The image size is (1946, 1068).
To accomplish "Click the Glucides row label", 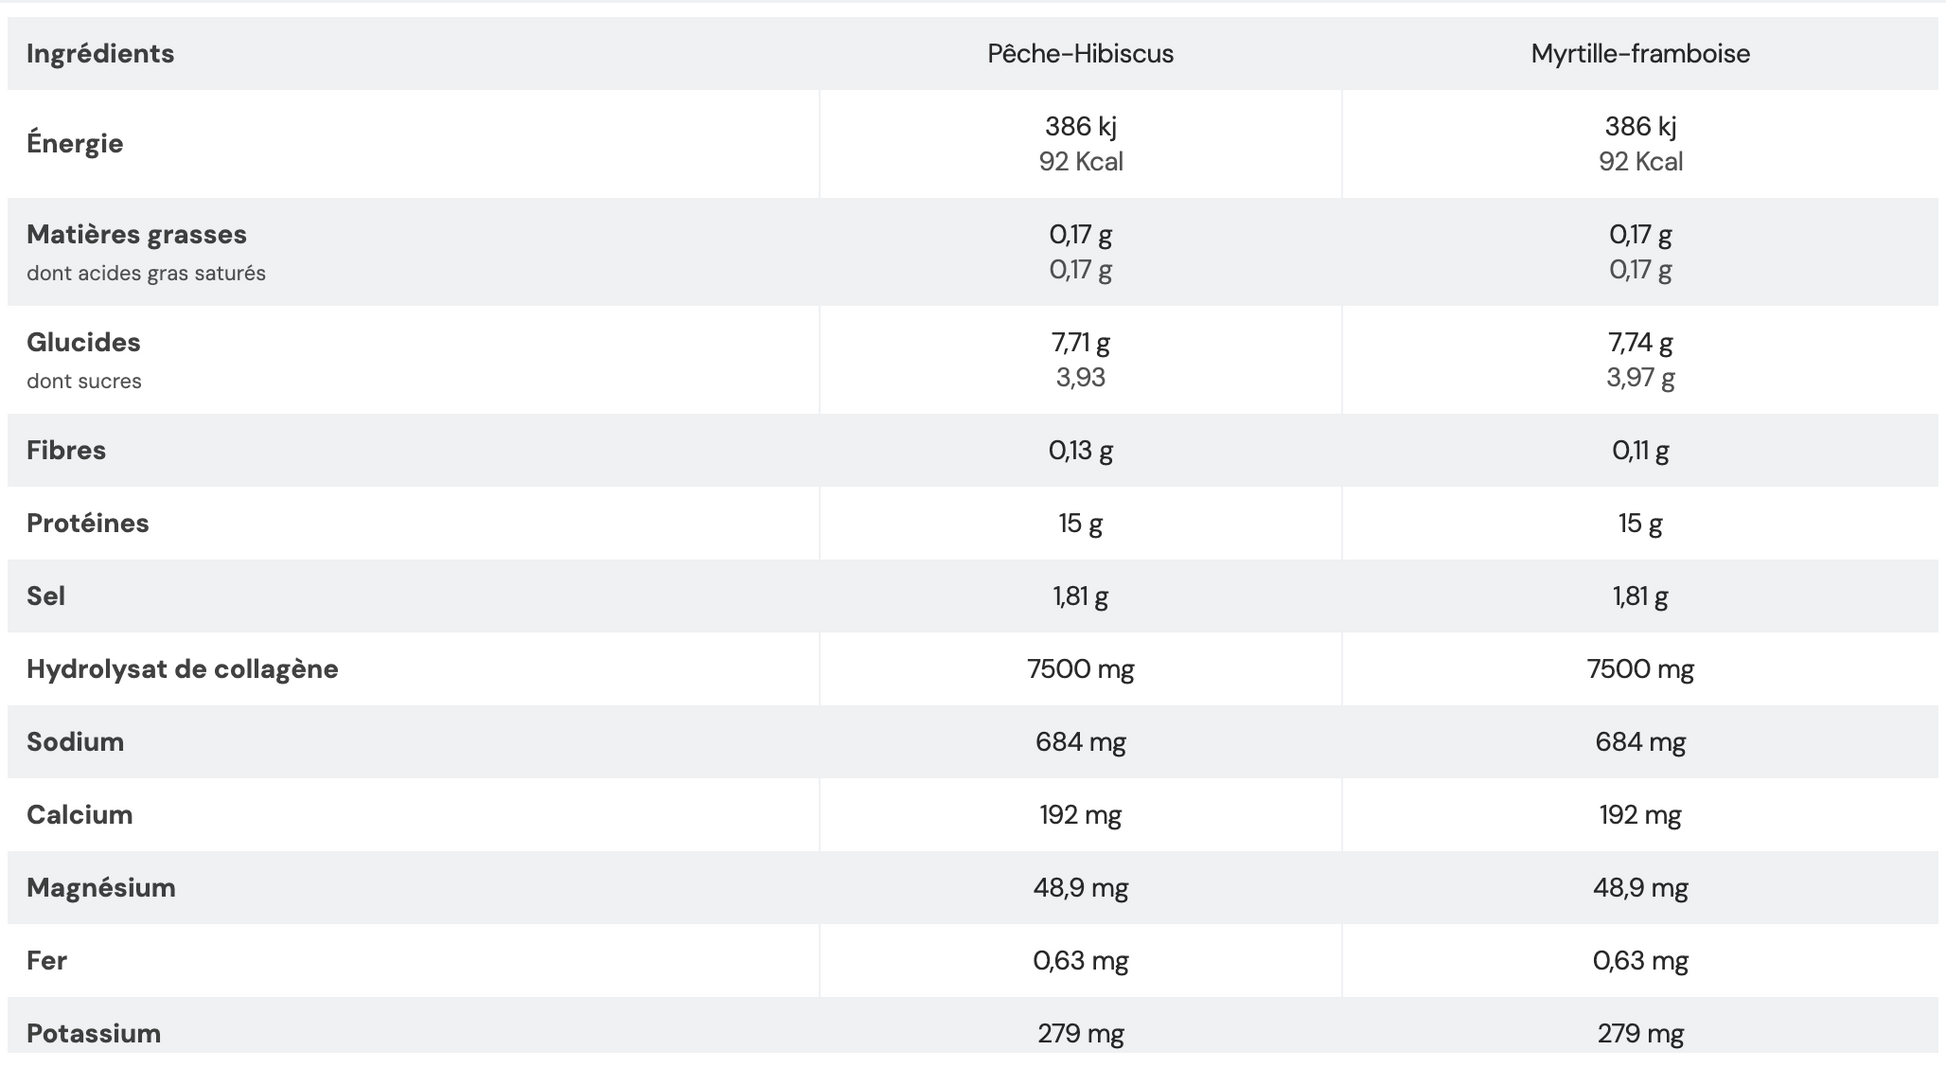I will [x=83, y=343].
